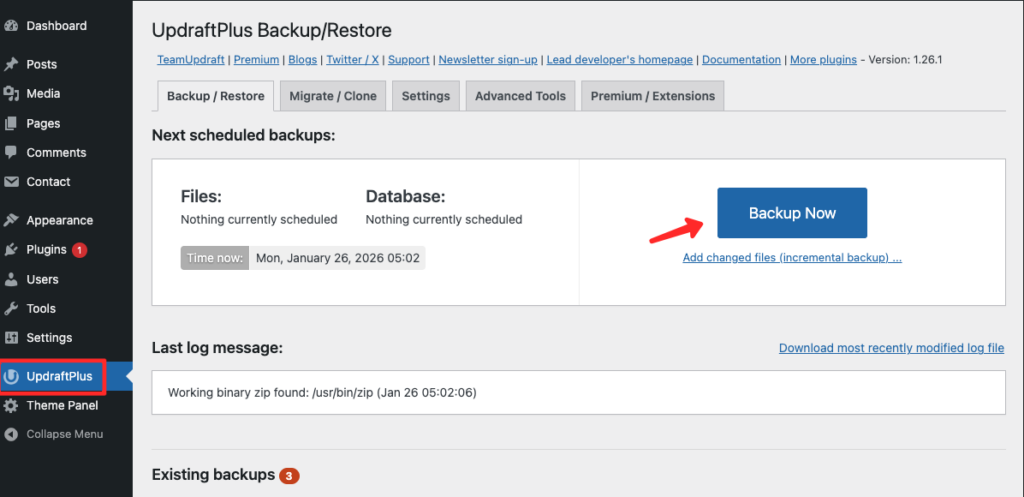The width and height of the screenshot is (1024, 497).
Task: Click the Appearance paintbrush icon
Action: 12,221
